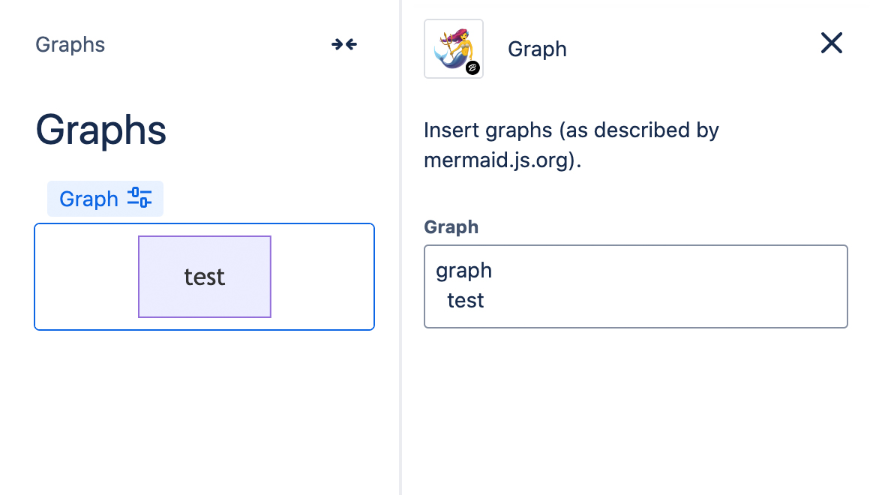Place cursor on the "graph" line in editor
The height and width of the screenshot is (495, 870).
[x=465, y=270]
